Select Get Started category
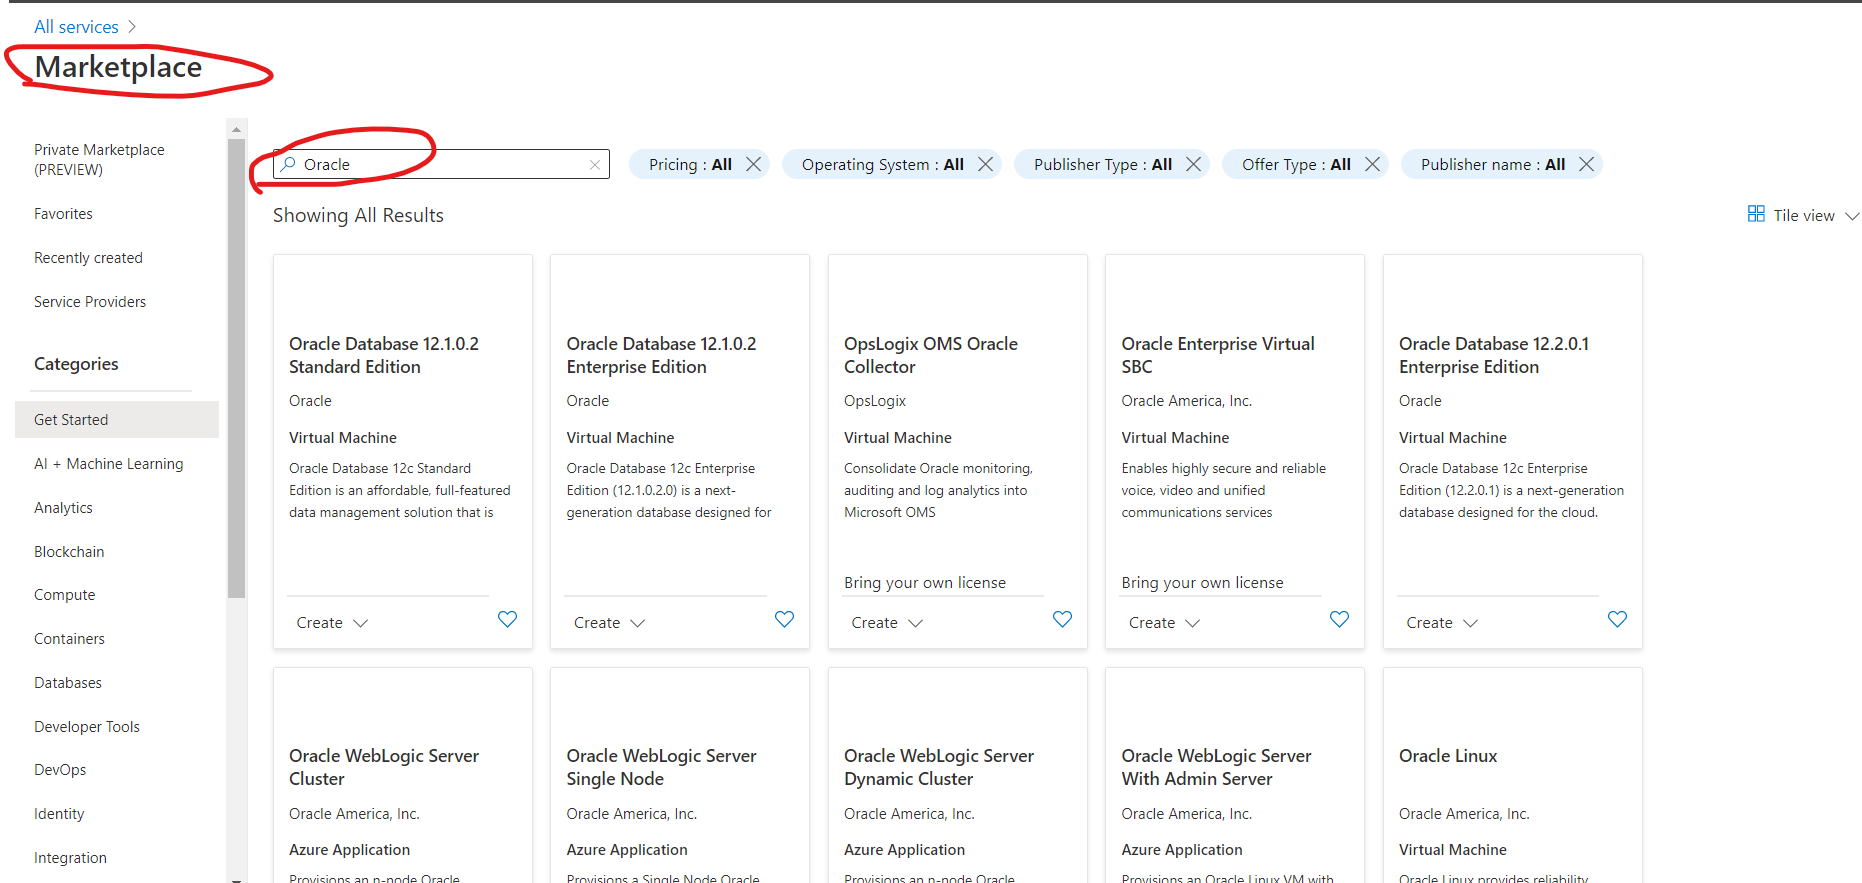This screenshot has width=1862, height=883. point(117,420)
